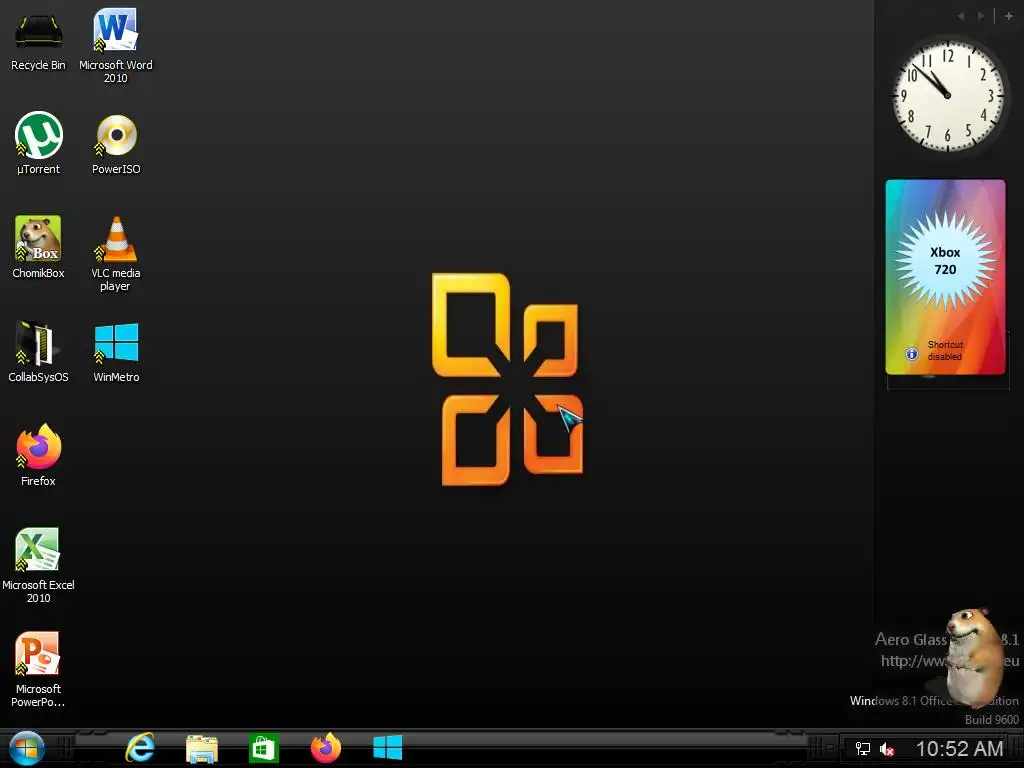This screenshot has width=1024, height=768.
Task: Go to previous sidebar gadget page
Action: click(x=961, y=16)
